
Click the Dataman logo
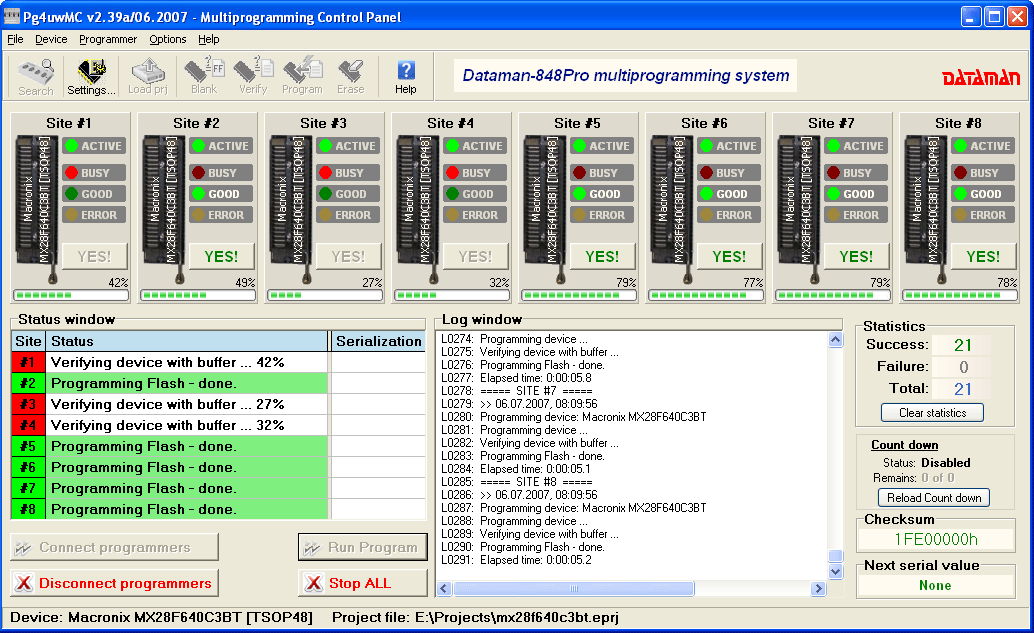tap(980, 78)
